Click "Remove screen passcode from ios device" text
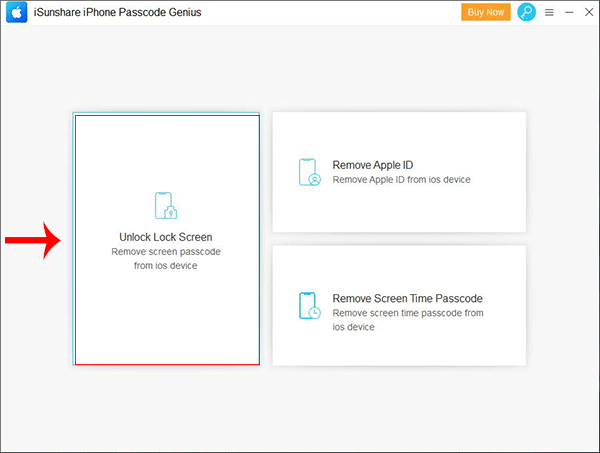Screen dimensions: 600x453 tap(166, 259)
